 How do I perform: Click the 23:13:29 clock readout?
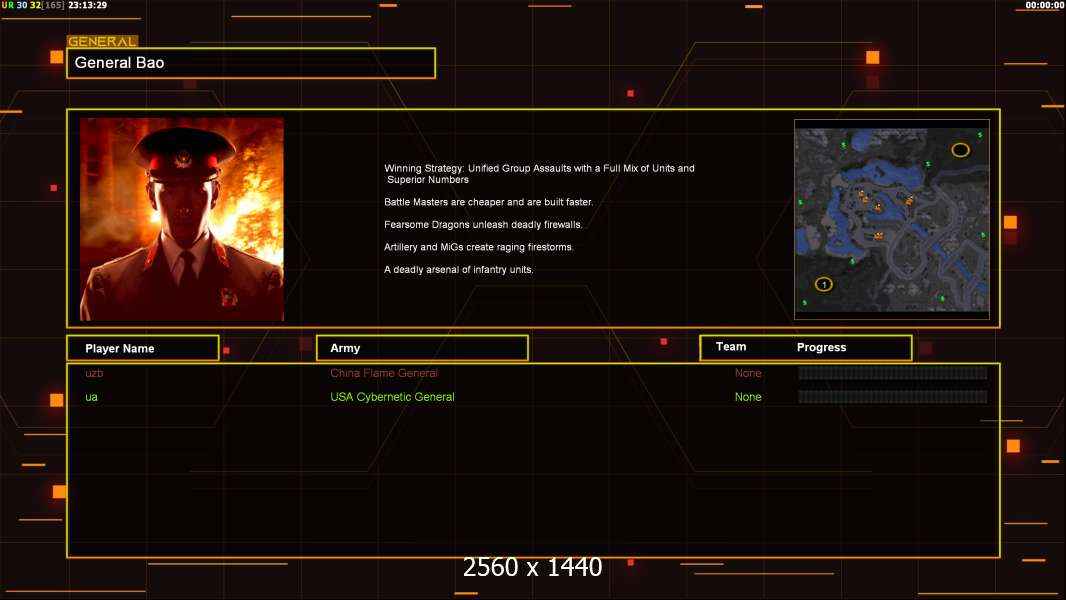pyautogui.click(x=87, y=5)
